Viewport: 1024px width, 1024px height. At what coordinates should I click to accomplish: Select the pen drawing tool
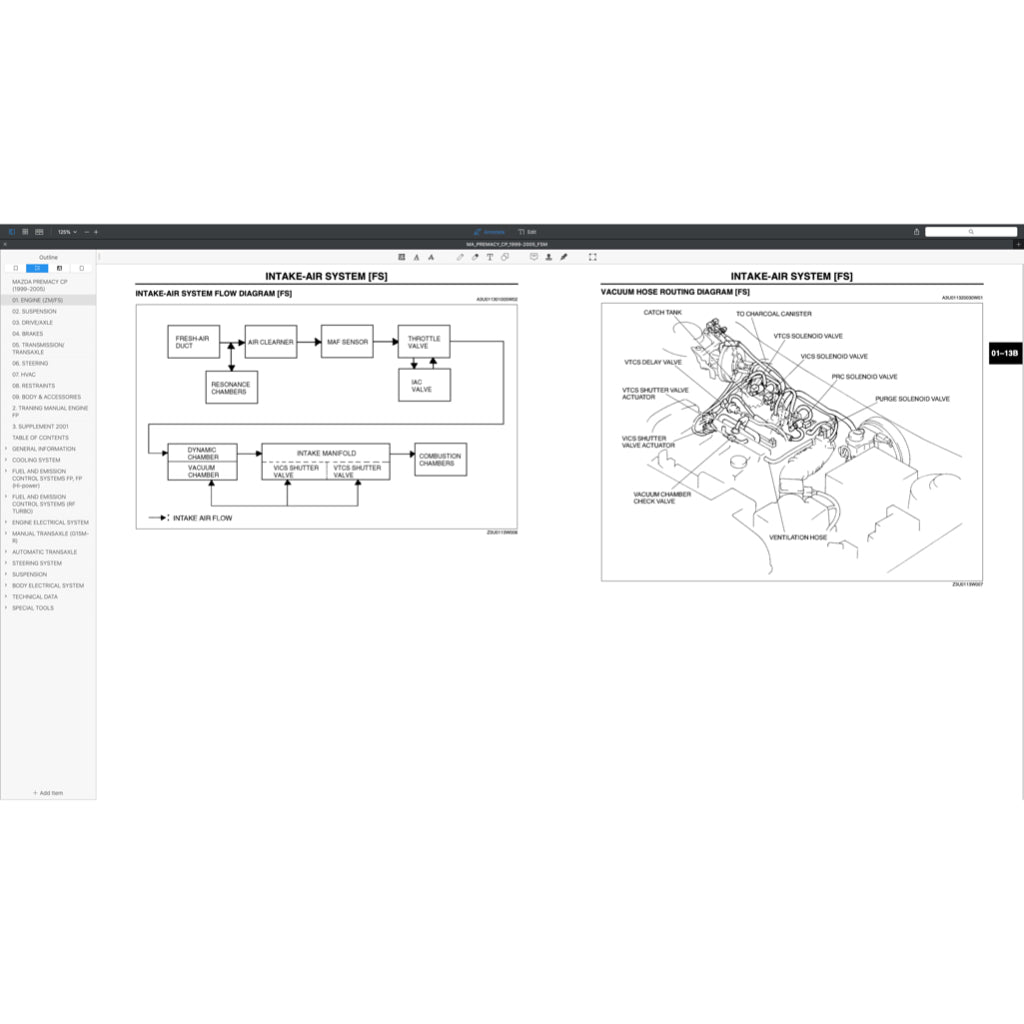(460, 257)
